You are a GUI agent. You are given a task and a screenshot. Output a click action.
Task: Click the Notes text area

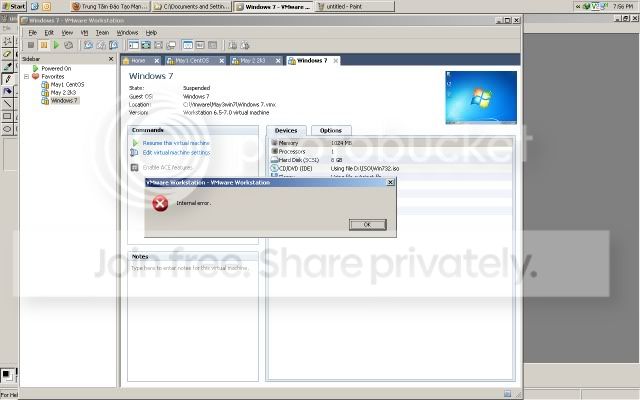click(x=193, y=322)
